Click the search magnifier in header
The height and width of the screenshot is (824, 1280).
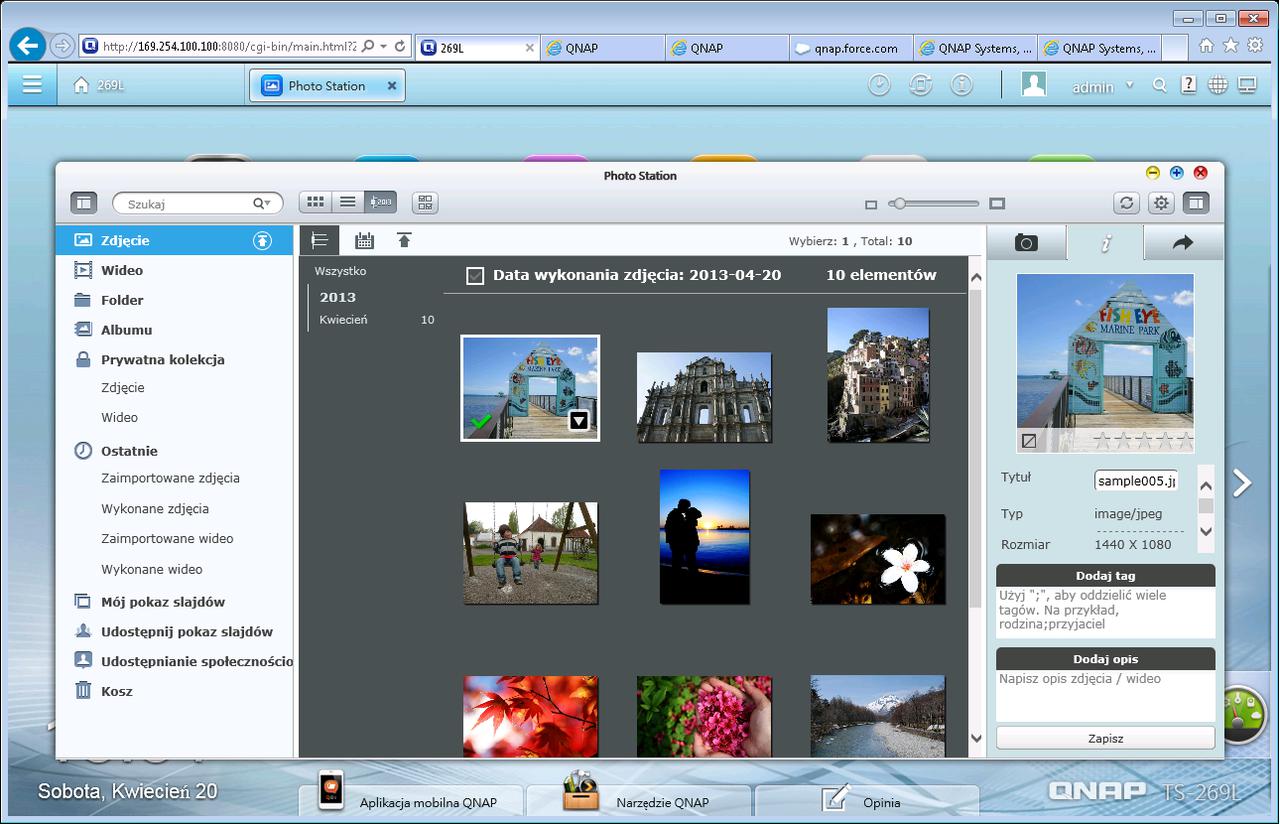point(1160,86)
